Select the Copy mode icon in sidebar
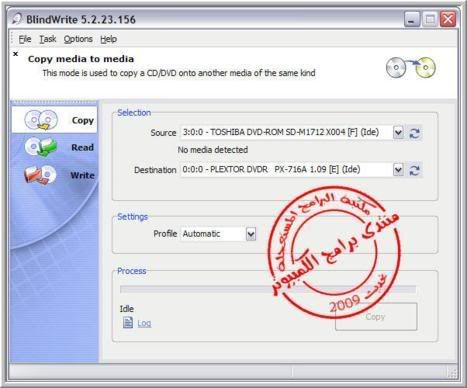 click(x=41, y=120)
